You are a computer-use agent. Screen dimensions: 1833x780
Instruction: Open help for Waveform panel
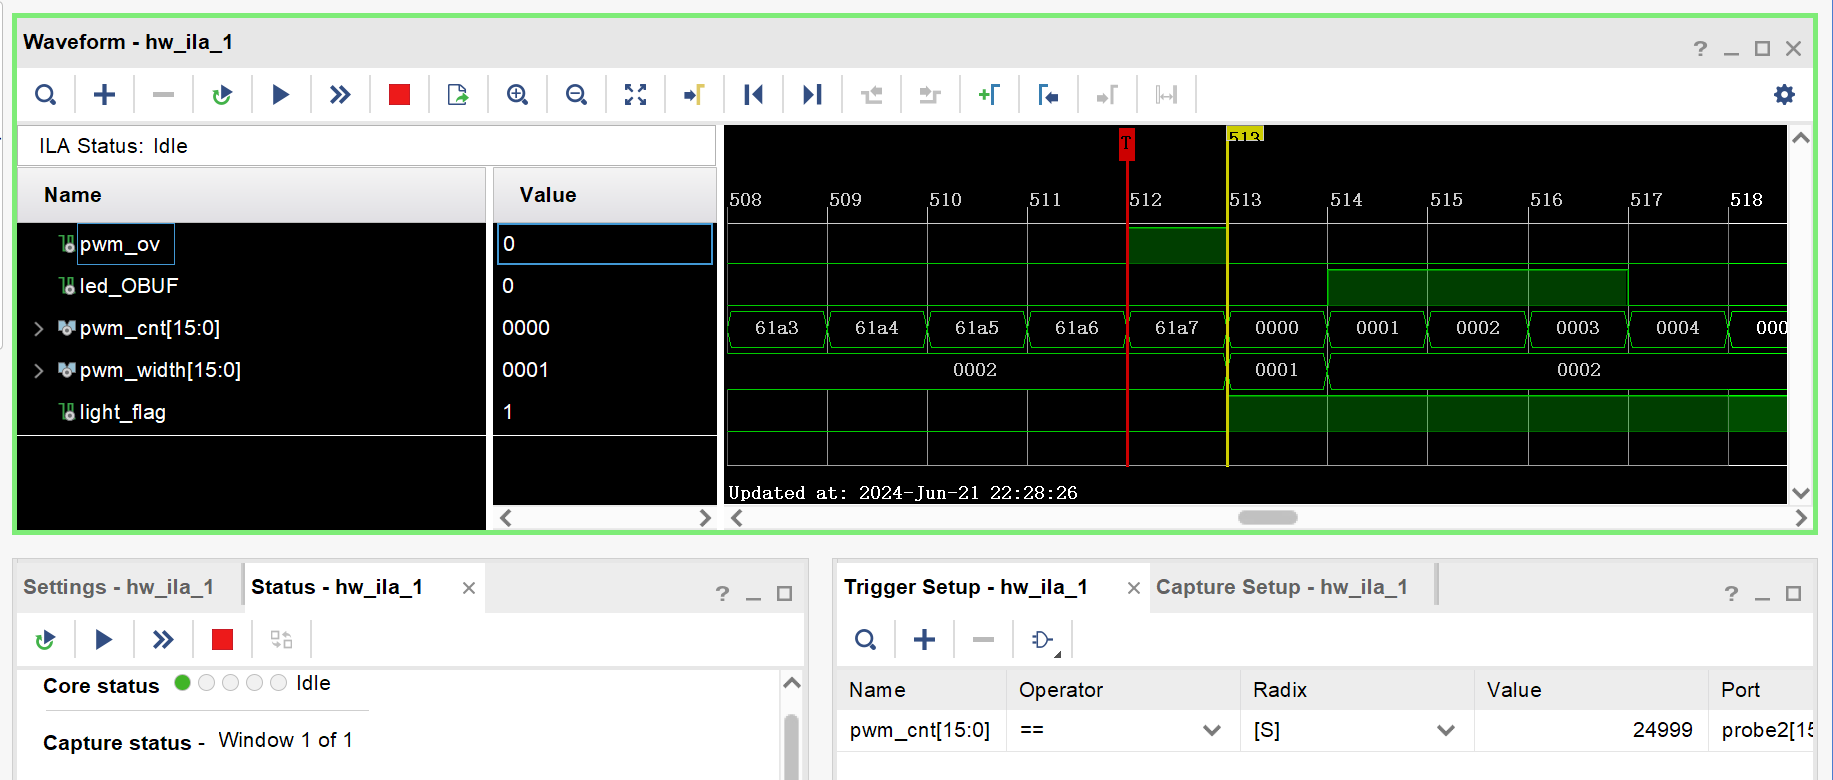[1700, 49]
